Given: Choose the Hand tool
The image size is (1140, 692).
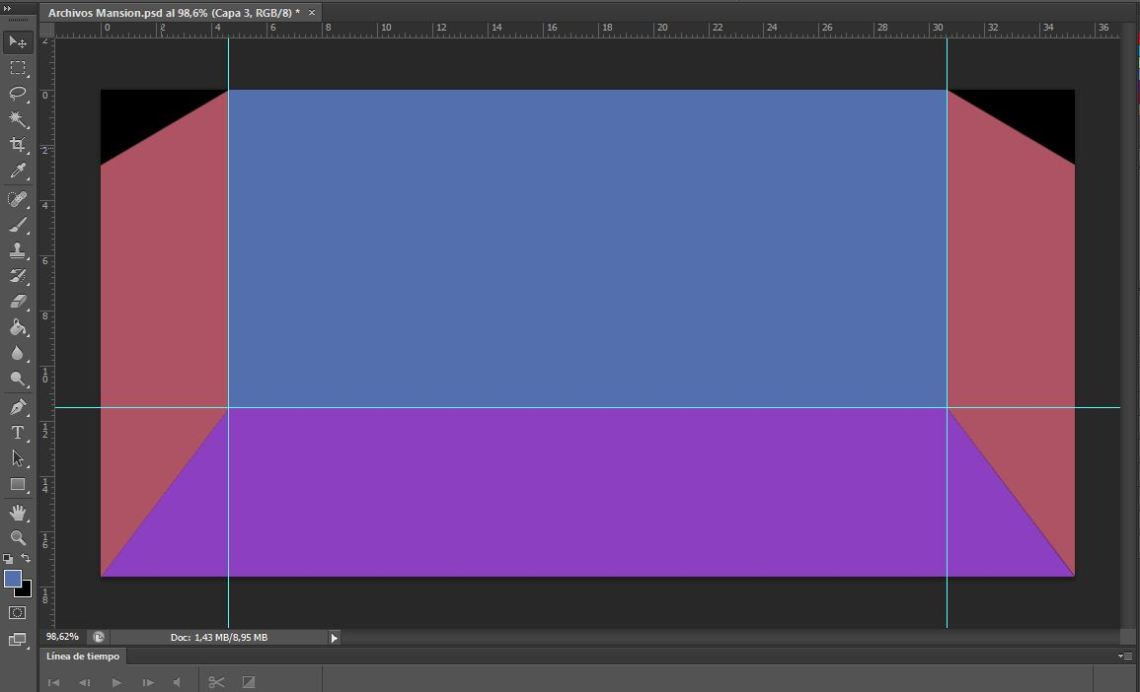Looking at the screenshot, I should pyautogui.click(x=17, y=512).
